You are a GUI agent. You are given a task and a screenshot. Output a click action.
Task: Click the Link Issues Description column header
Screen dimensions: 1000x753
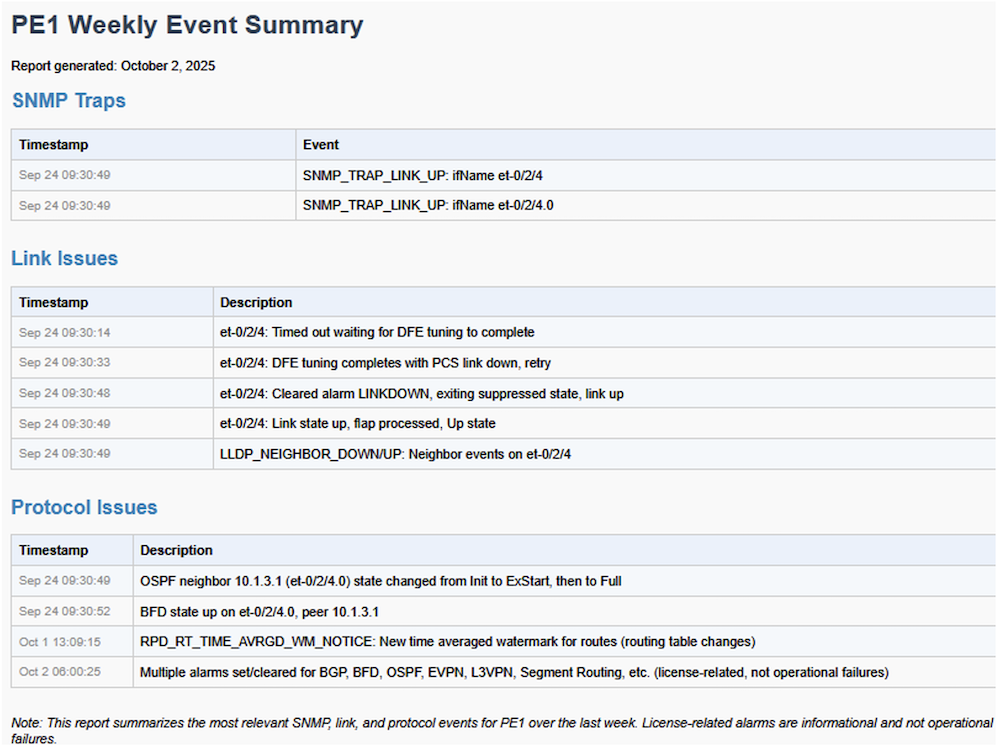pyautogui.click(x=256, y=302)
